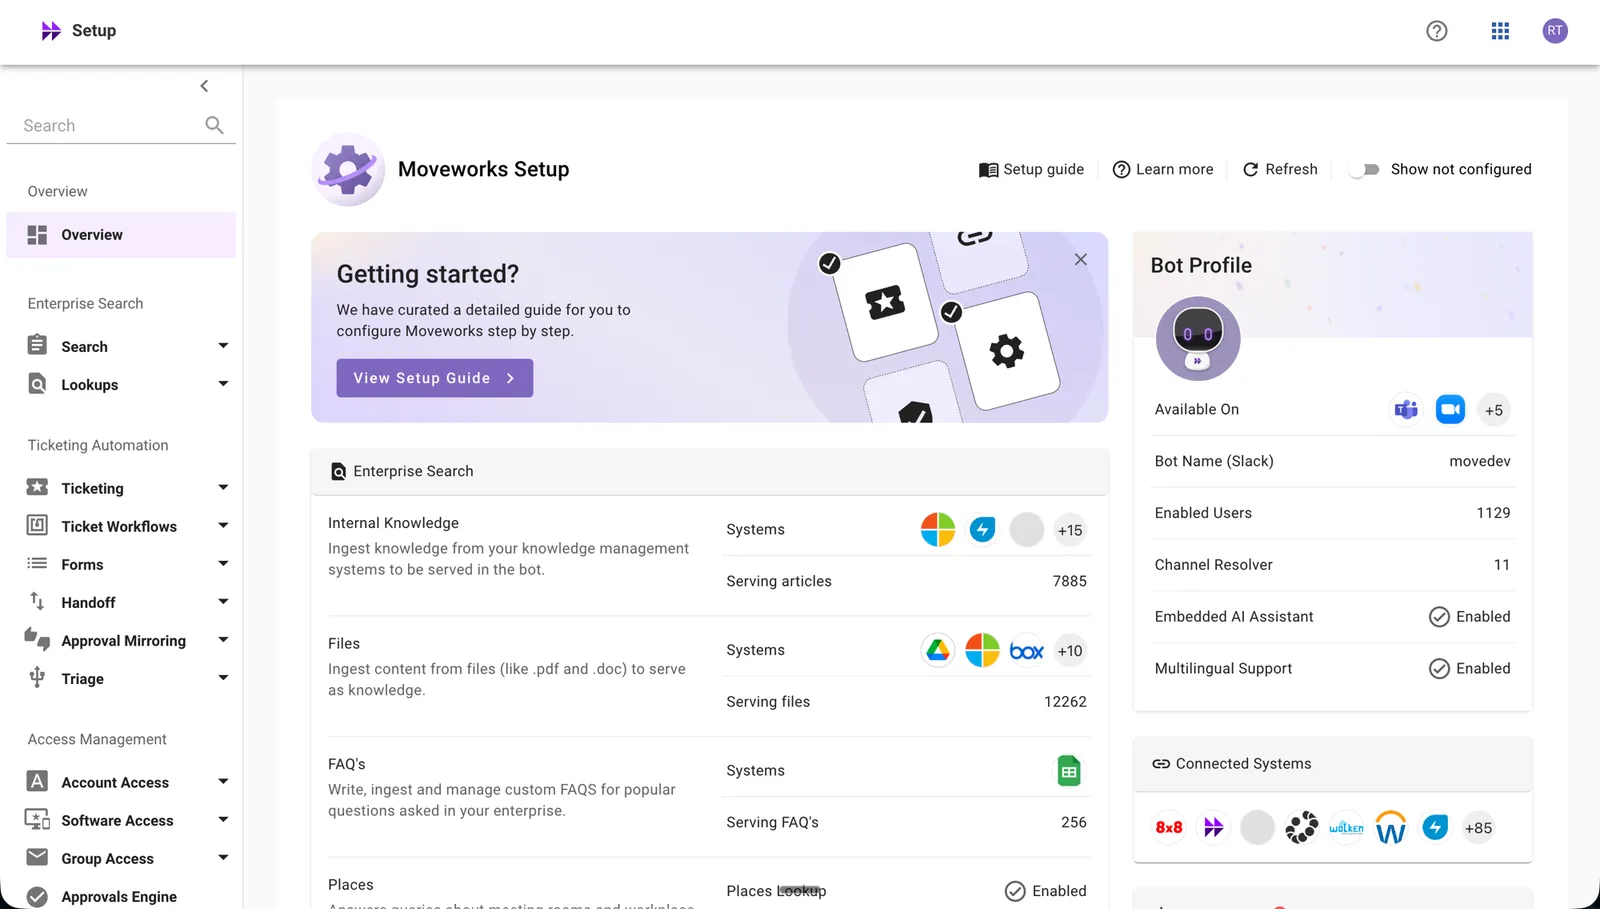Collapse the sidebar with the chevron
This screenshot has height=909, width=1600.
tap(204, 86)
